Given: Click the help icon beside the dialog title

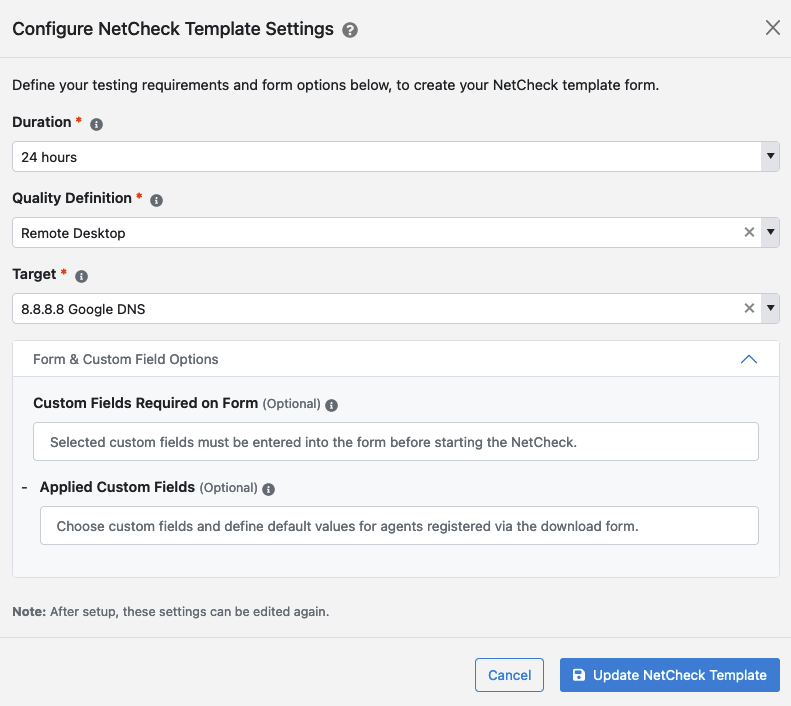Looking at the screenshot, I should [350, 30].
